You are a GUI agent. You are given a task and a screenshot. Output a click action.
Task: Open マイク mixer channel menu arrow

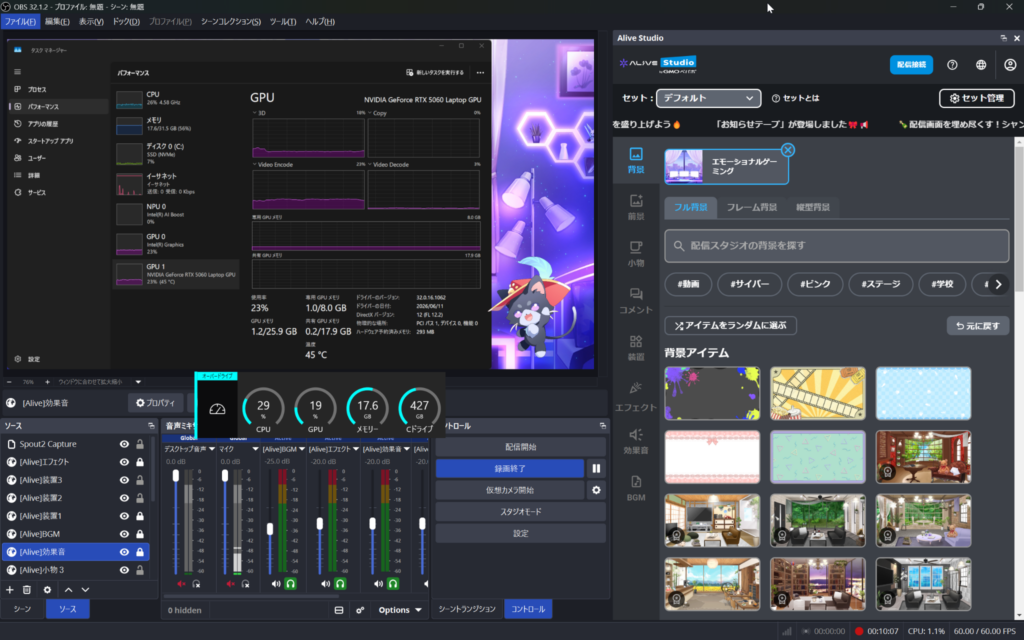[x=255, y=449]
